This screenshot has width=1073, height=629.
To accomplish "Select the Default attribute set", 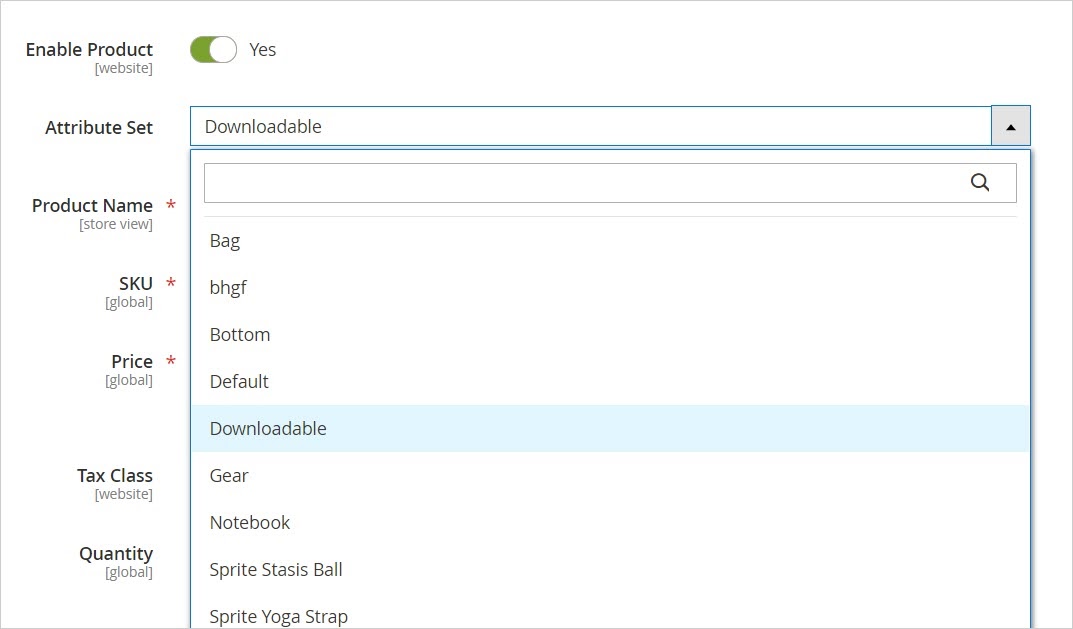I will point(239,382).
